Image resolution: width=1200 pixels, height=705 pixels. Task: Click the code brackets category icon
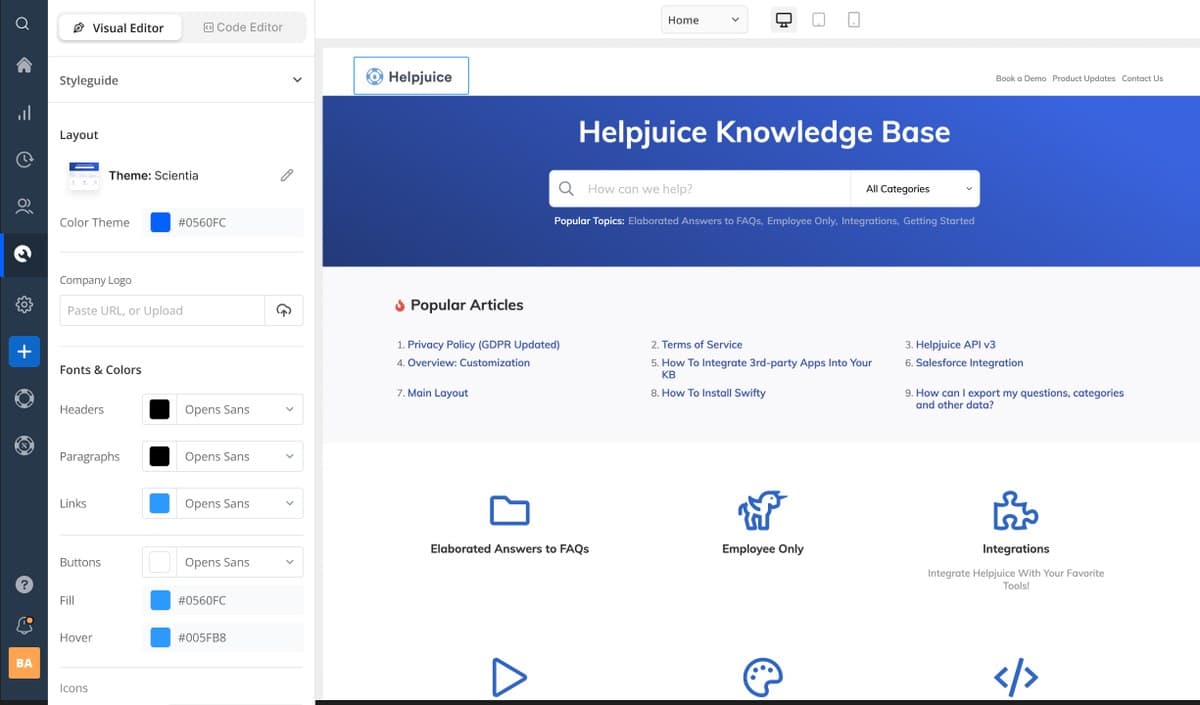pos(1015,678)
